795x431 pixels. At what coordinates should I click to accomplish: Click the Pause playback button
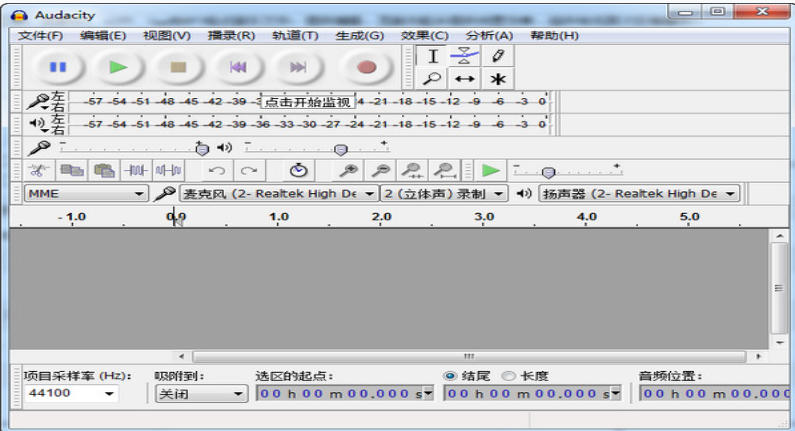[x=57, y=67]
